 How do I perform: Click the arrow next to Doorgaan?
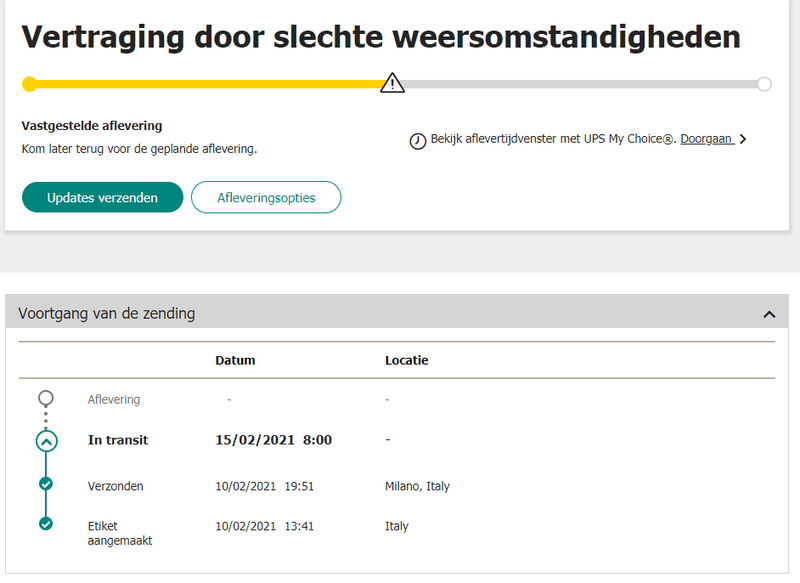coord(743,140)
